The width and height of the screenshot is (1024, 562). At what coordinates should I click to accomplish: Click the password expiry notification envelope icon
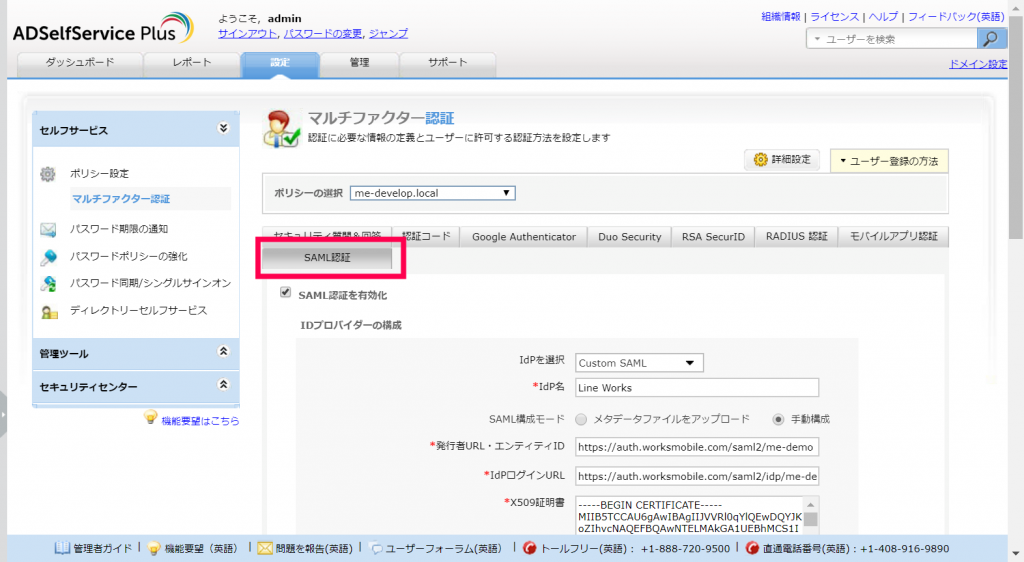(x=48, y=229)
